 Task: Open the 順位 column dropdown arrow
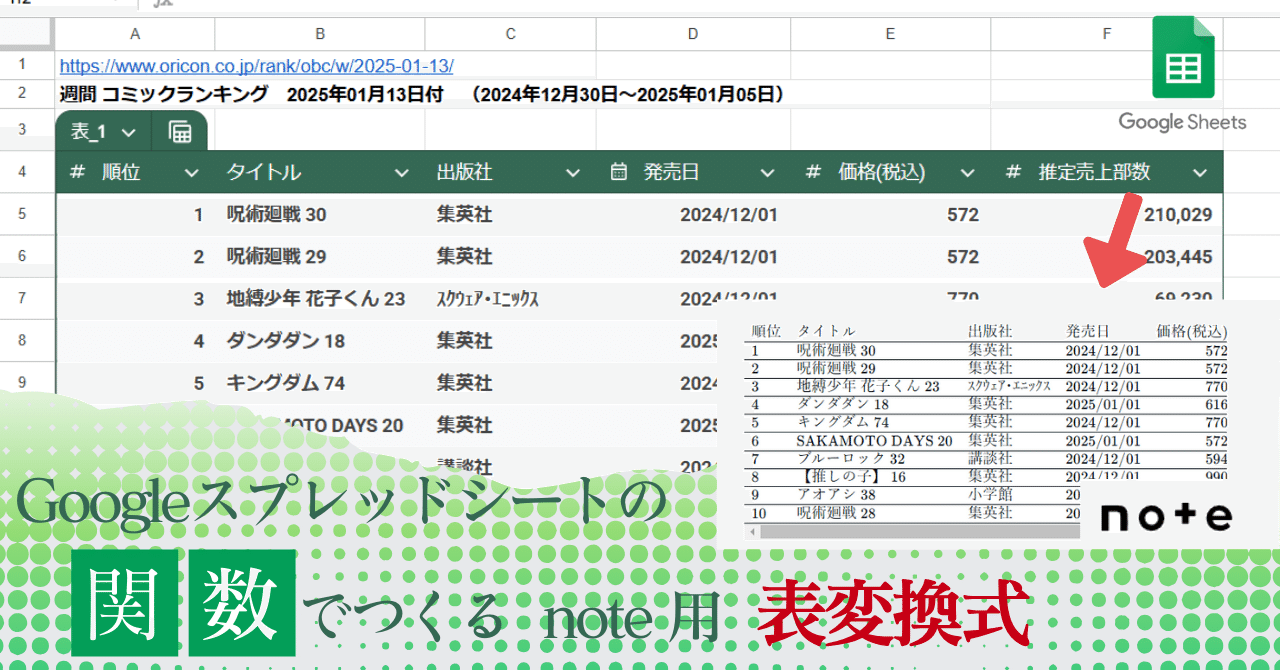[192, 173]
